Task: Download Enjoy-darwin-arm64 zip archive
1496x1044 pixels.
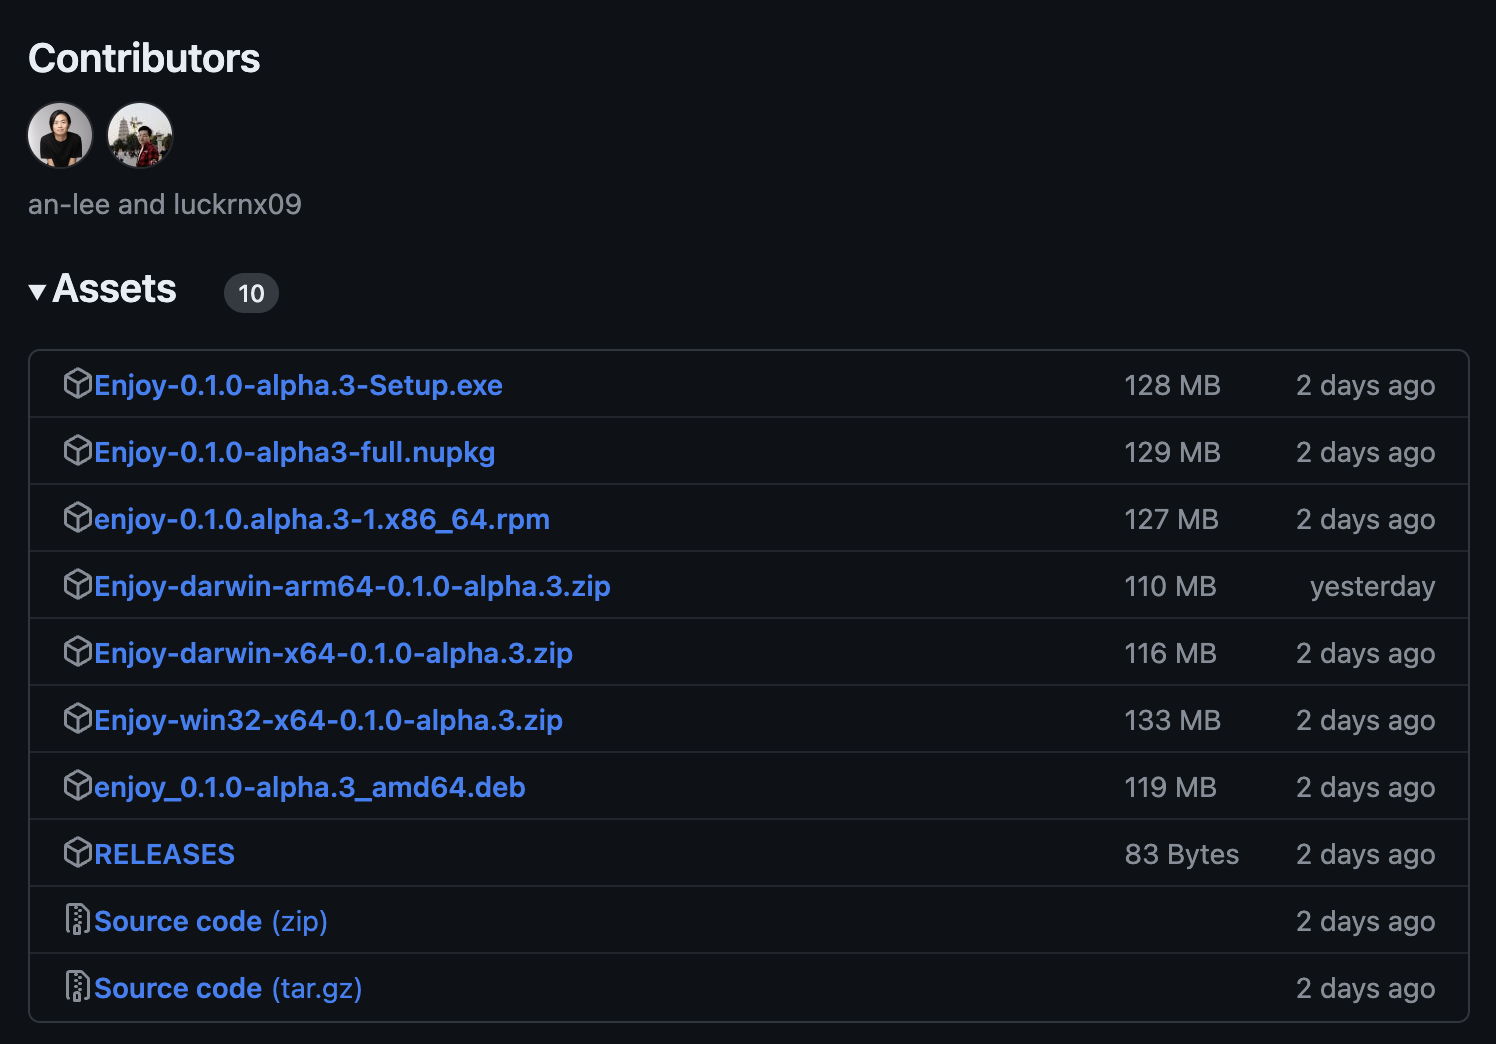Action: coord(352,587)
